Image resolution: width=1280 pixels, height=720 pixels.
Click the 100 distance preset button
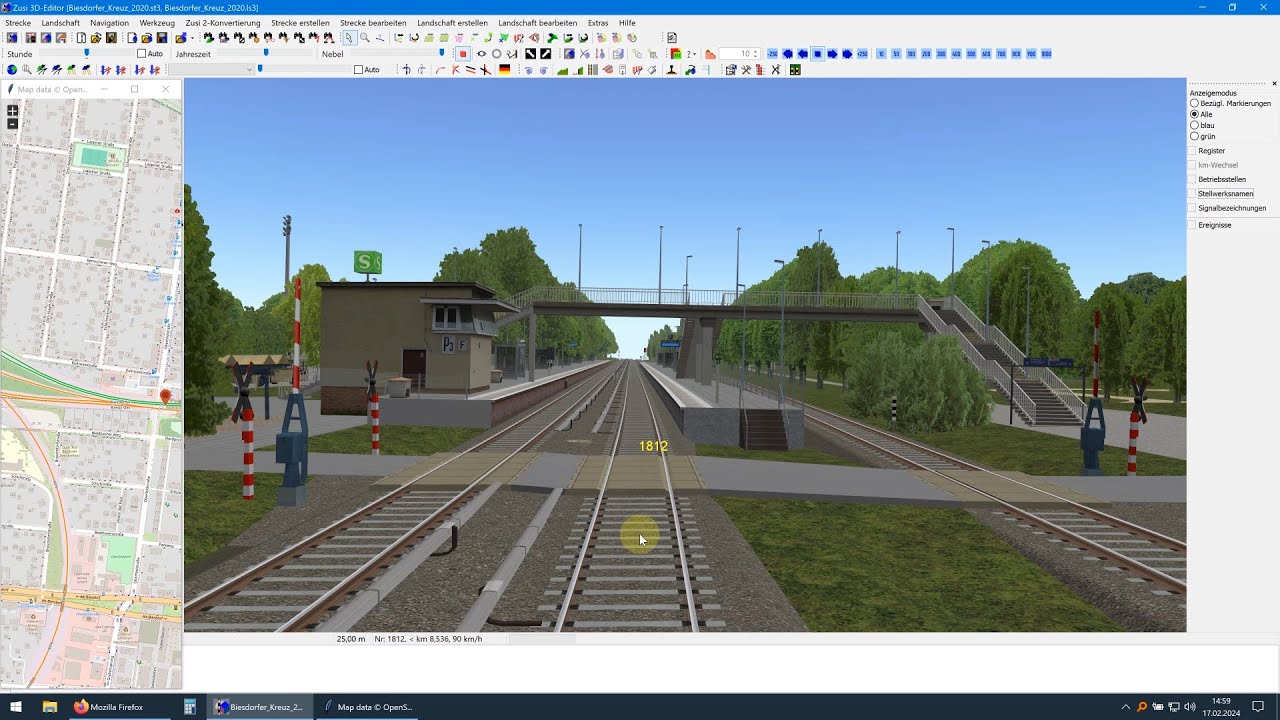pos(911,54)
